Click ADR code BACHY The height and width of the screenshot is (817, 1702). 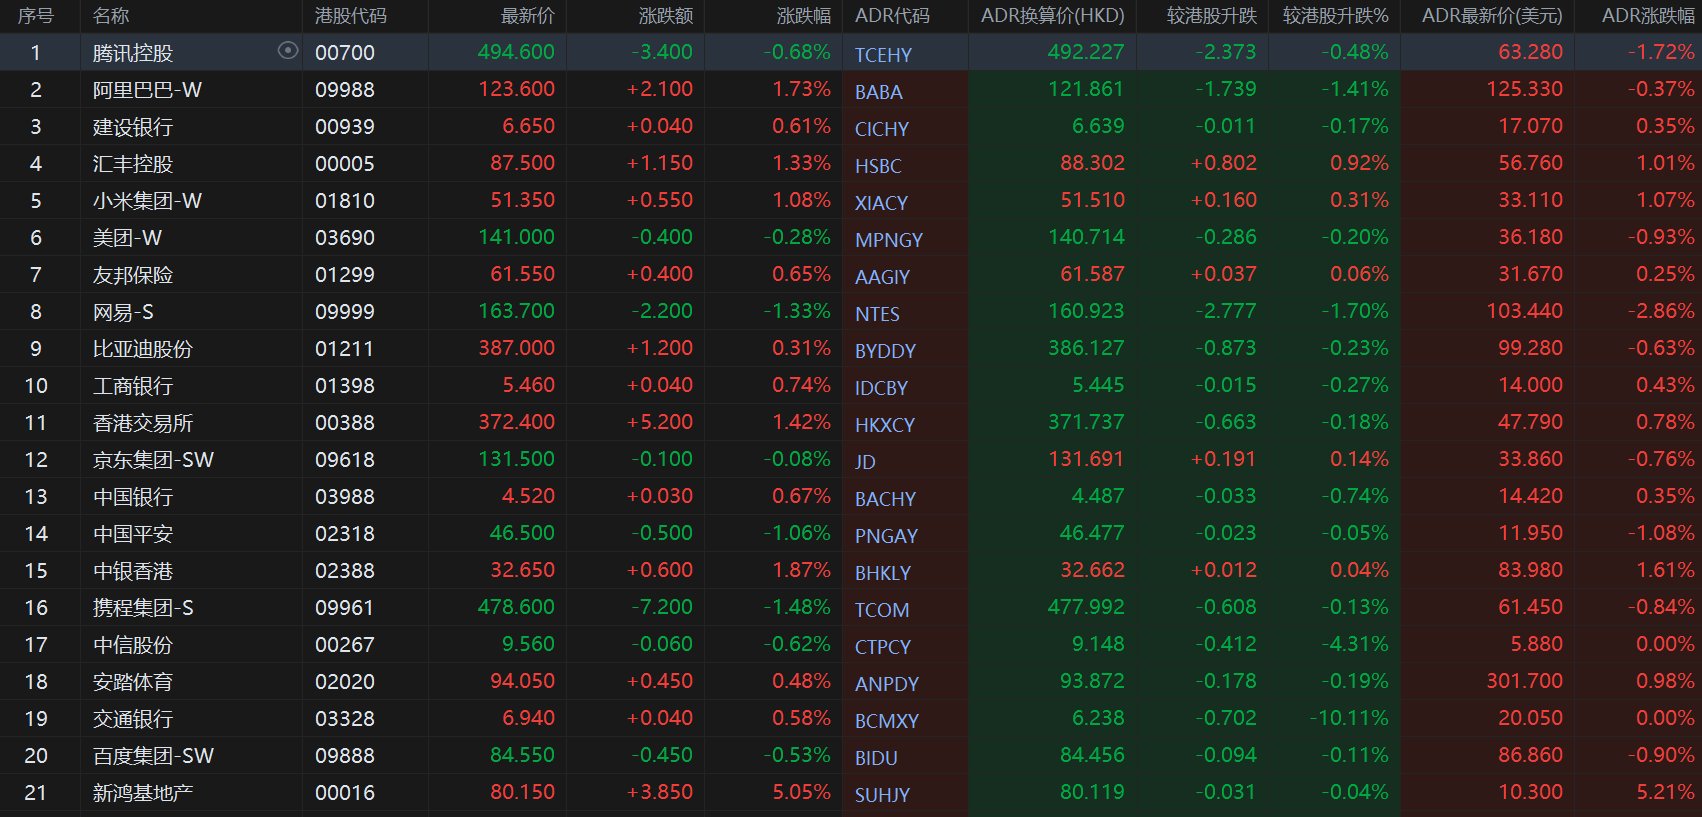(885, 499)
